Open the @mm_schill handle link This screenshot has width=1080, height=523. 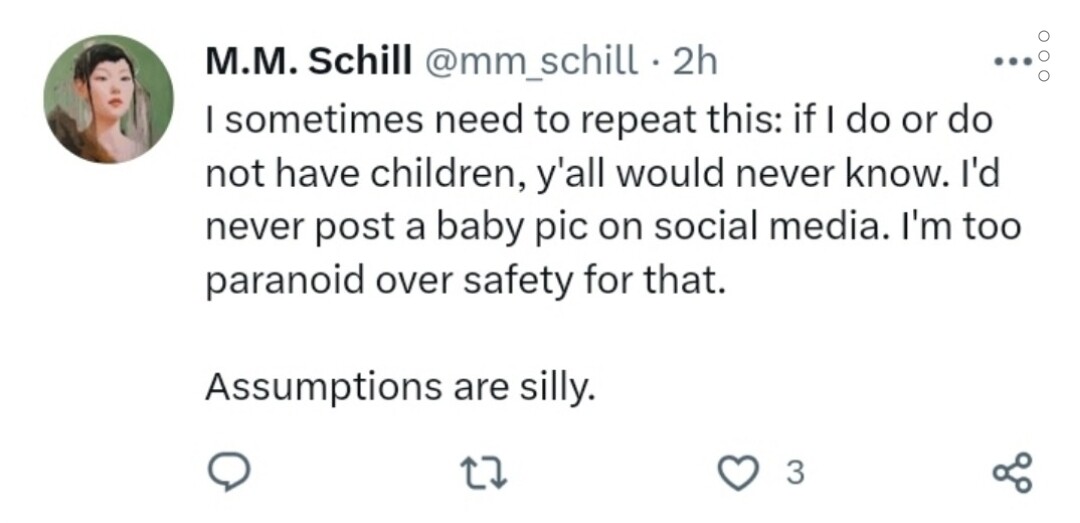(x=533, y=62)
